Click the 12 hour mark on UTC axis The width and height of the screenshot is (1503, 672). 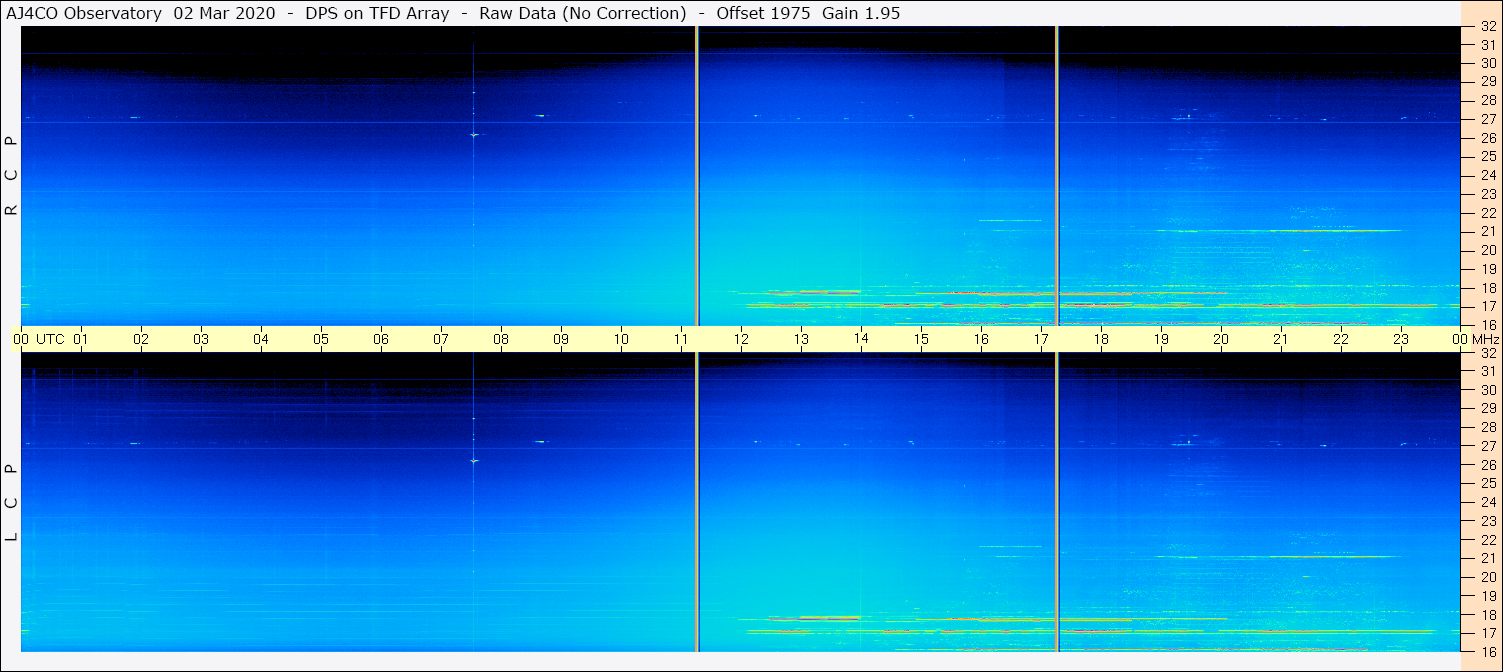click(741, 339)
